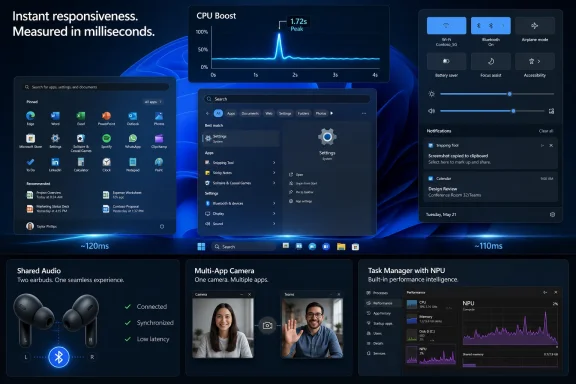576x384 pixels.
Task: Select the Documents search filter
Action: [x=250, y=113]
